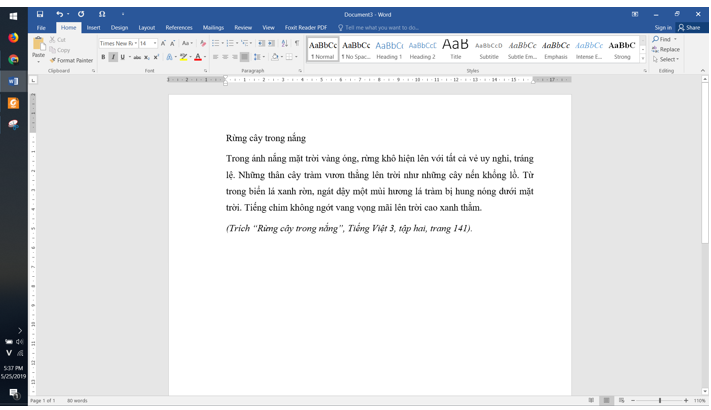Open the File tab
The height and width of the screenshot is (410, 711).
click(41, 28)
